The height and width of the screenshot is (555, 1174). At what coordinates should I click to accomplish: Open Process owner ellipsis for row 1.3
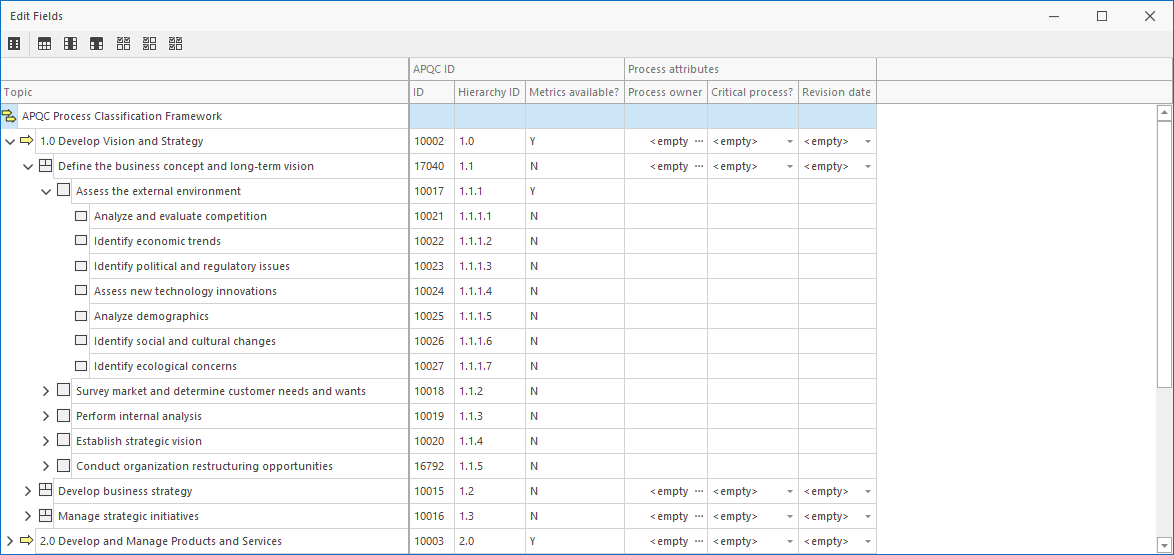point(699,516)
